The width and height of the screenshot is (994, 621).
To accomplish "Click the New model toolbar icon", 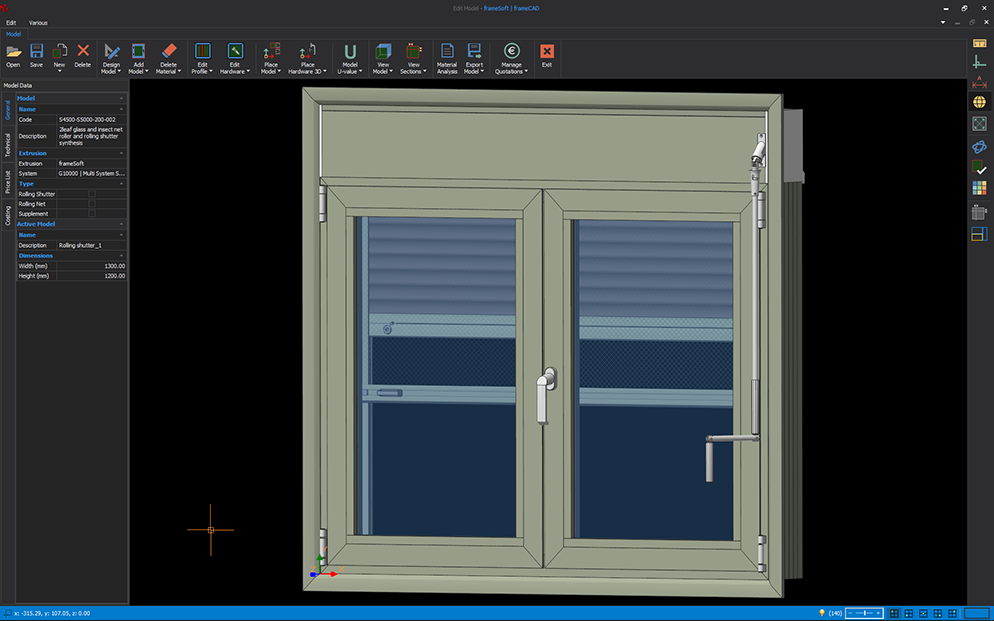I will [60, 51].
